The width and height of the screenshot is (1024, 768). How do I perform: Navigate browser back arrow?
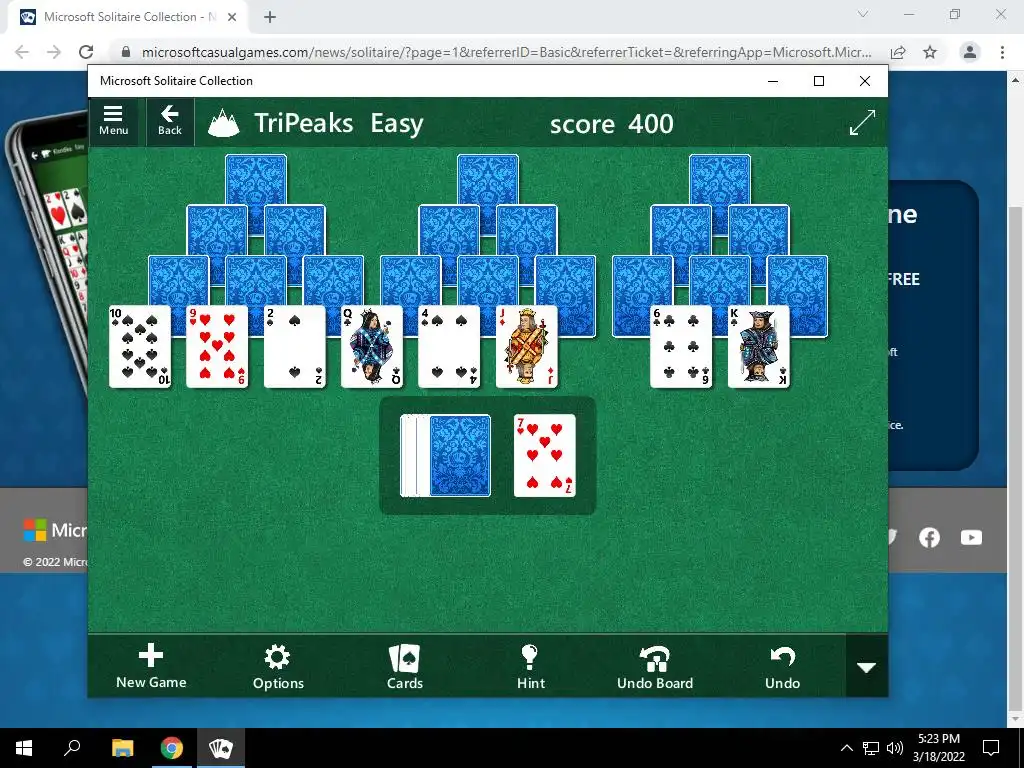pos(22,52)
